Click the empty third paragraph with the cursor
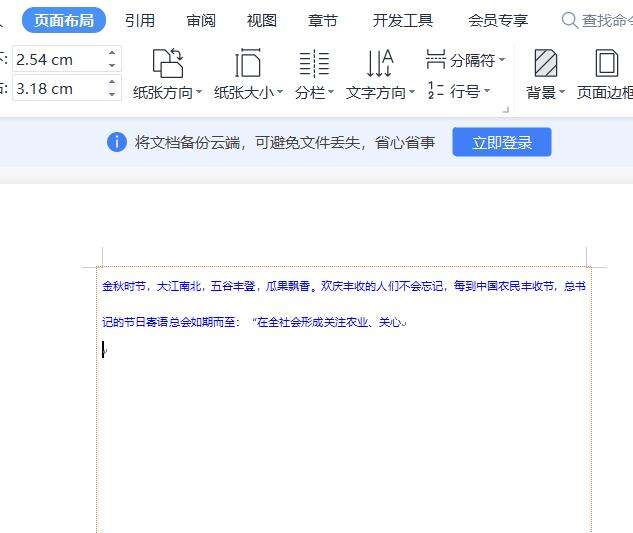 click(x=104, y=349)
